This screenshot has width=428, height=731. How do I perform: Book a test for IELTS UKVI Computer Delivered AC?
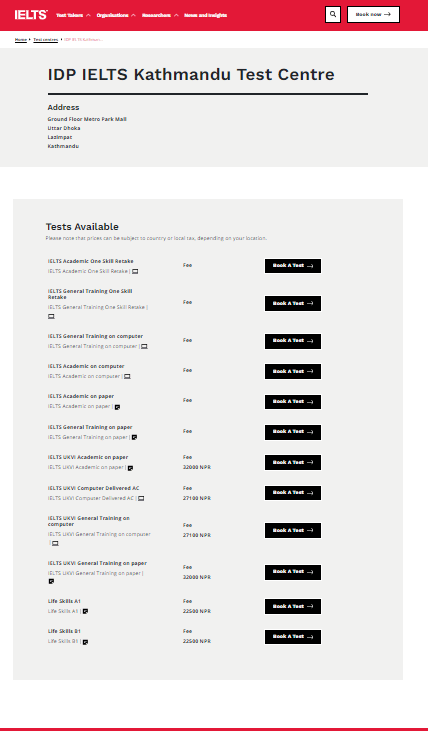[x=293, y=493]
